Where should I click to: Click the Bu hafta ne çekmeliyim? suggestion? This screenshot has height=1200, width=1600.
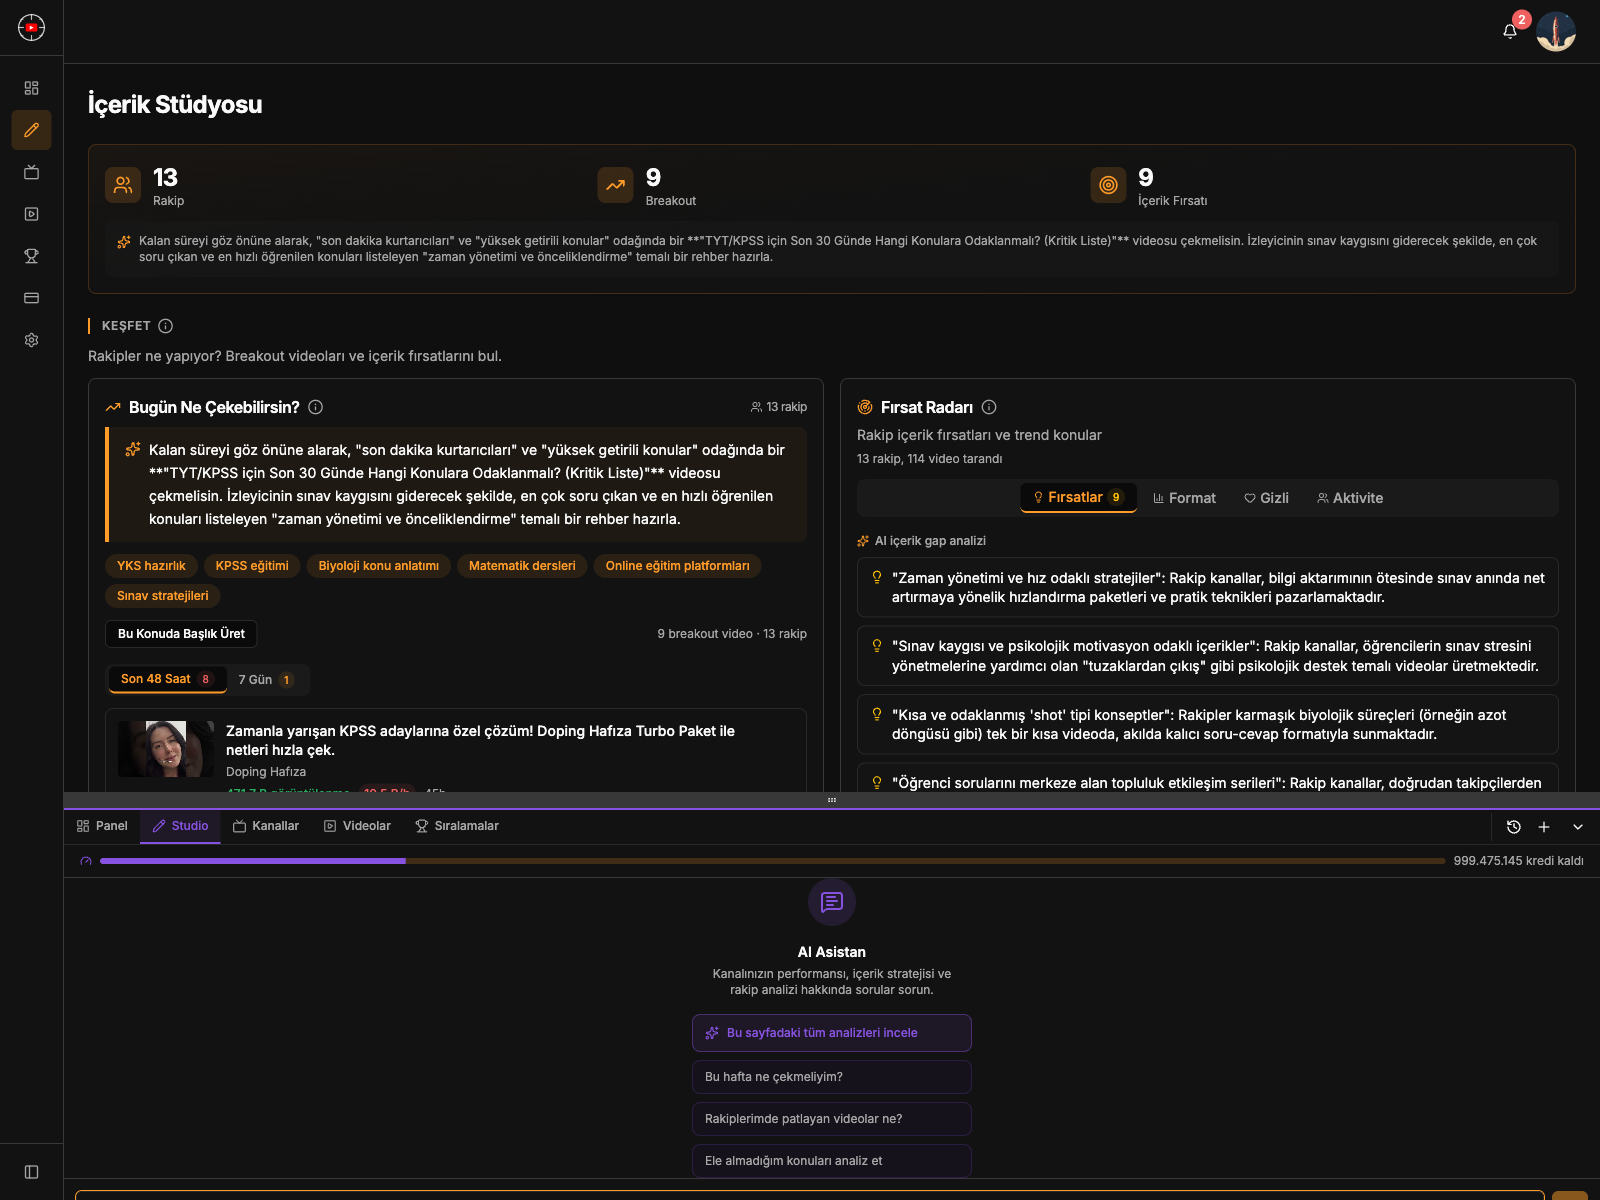coord(832,1077)
